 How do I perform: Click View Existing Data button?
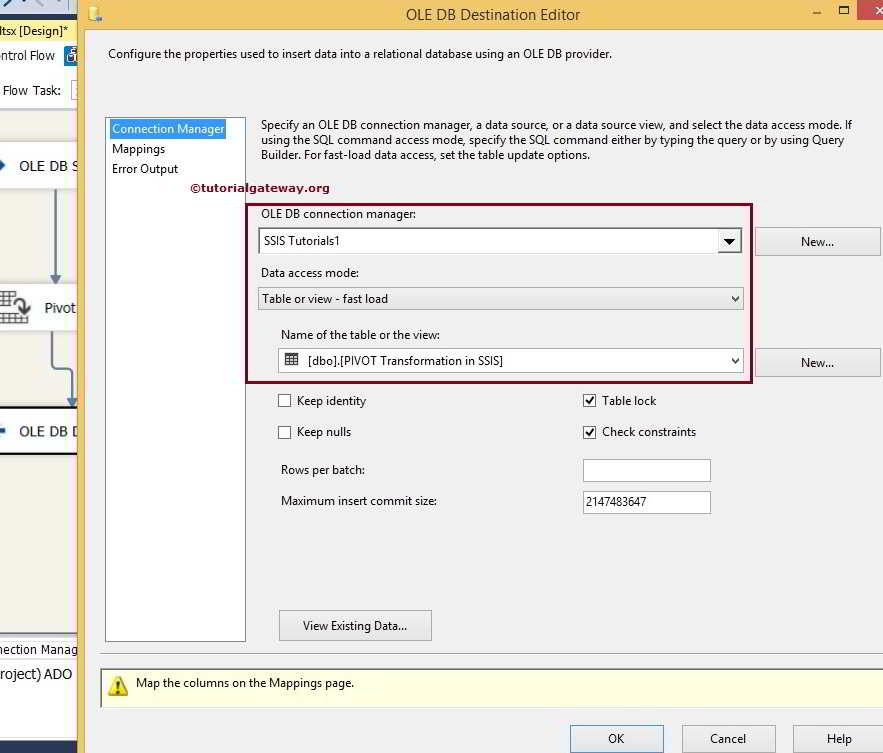(355, 626)
